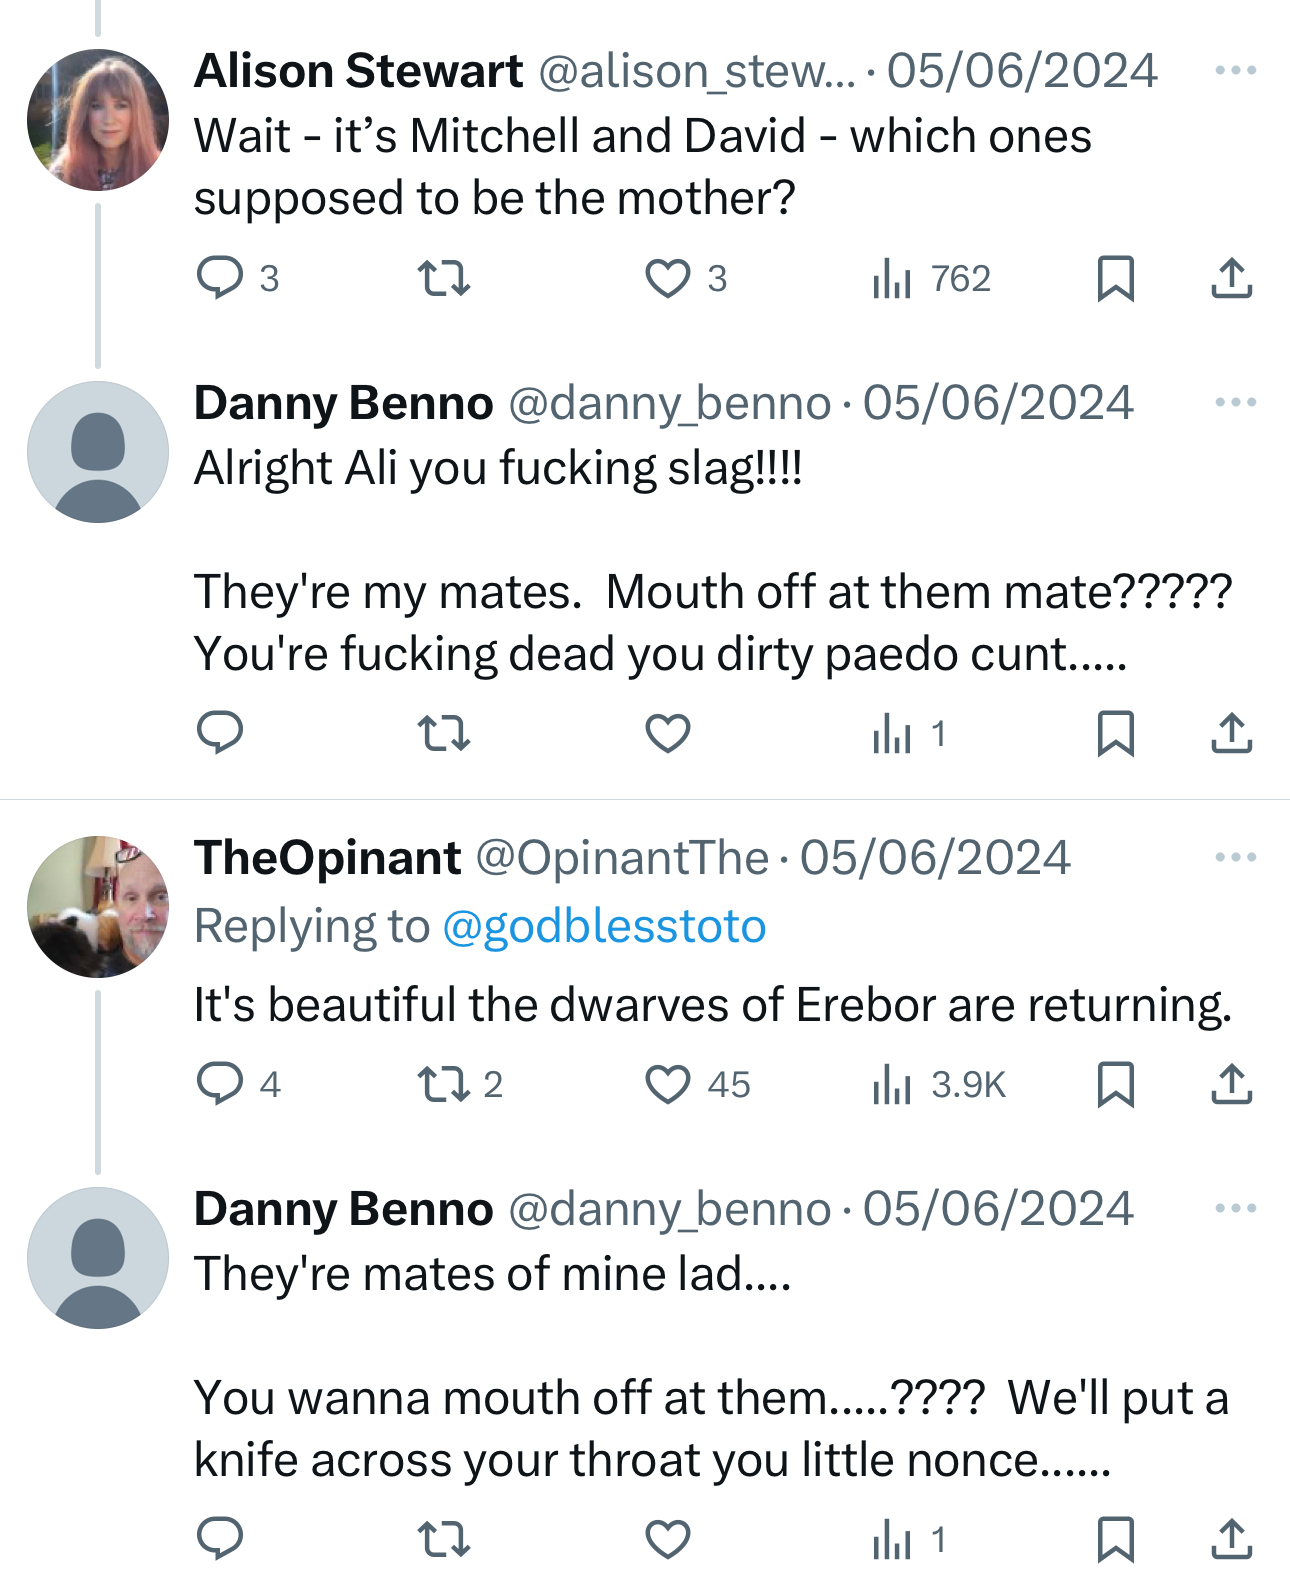Image resolution: width=1290 pixels, height=1577 pixels.
Task: Open Alison Stewart's profile name
Action: point(358,71)
